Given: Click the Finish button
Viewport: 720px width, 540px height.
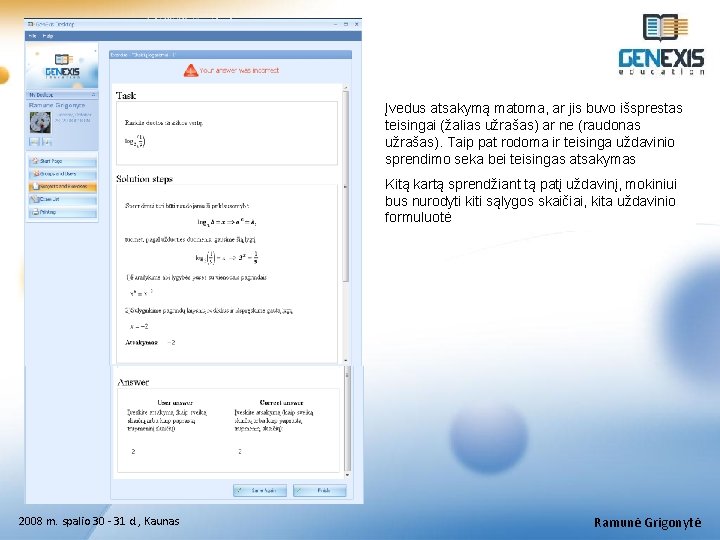Looking at the screenshot, I should 320,490.
